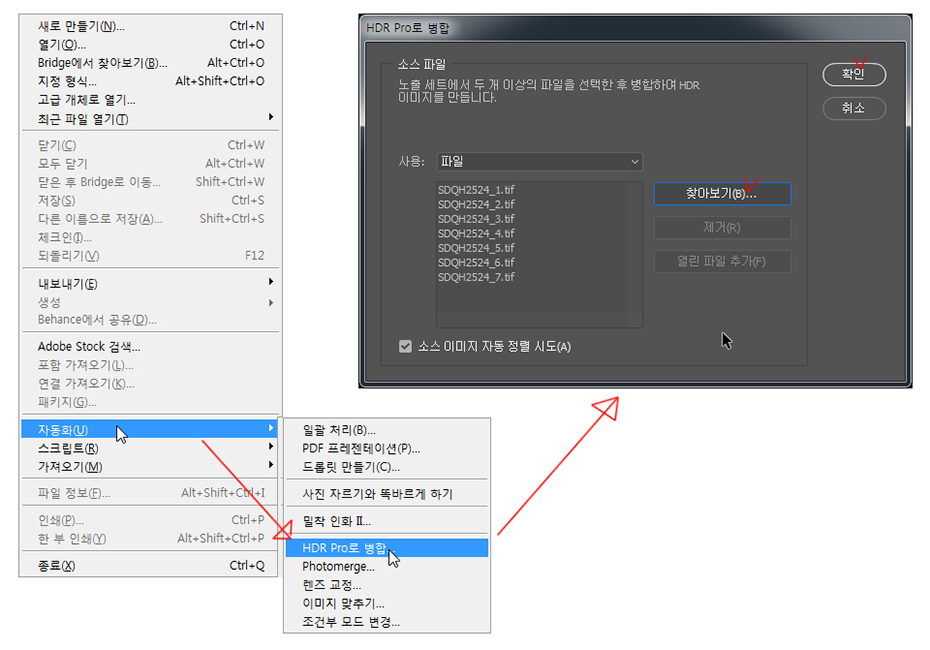Select 렌즈 교정 entry
The height and width of the screenshot is (650, 930).
tap(387, 585)
